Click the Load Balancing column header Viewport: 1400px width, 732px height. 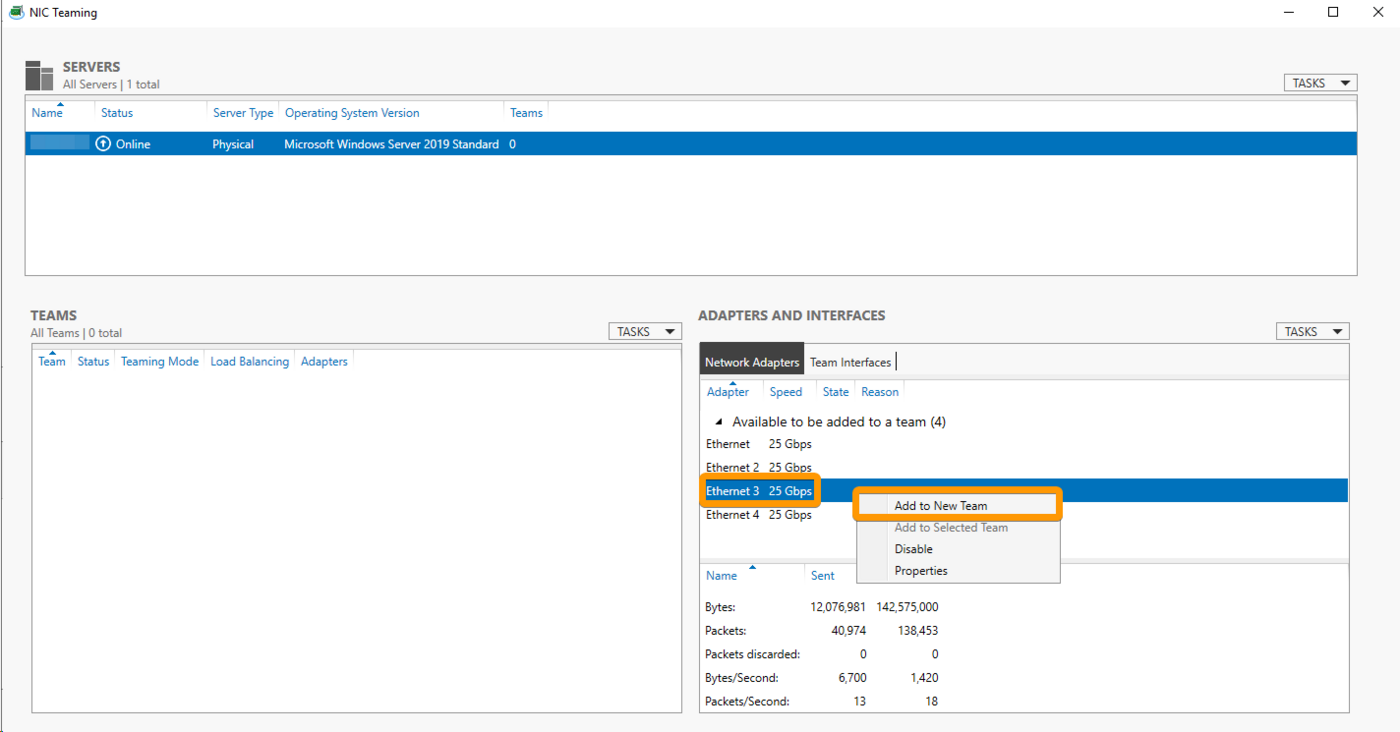click(x=249, y=361)
